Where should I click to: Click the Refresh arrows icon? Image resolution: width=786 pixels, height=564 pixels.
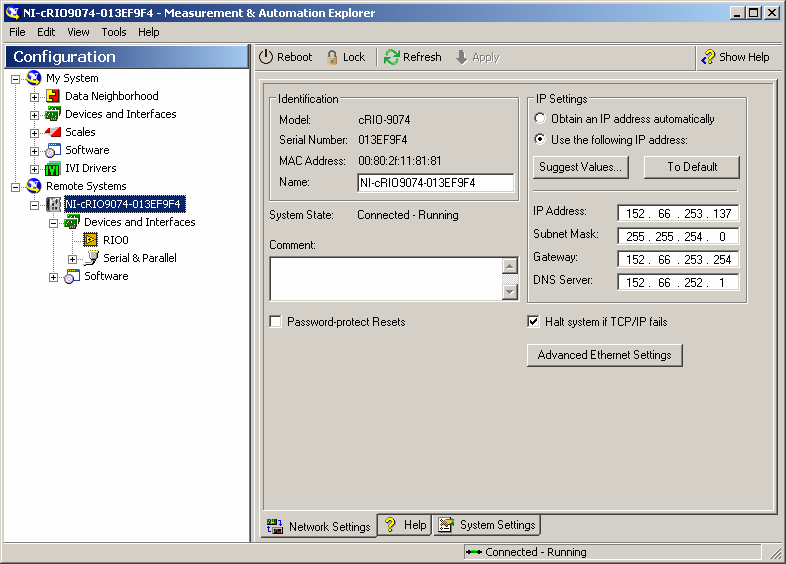(391, 57)
